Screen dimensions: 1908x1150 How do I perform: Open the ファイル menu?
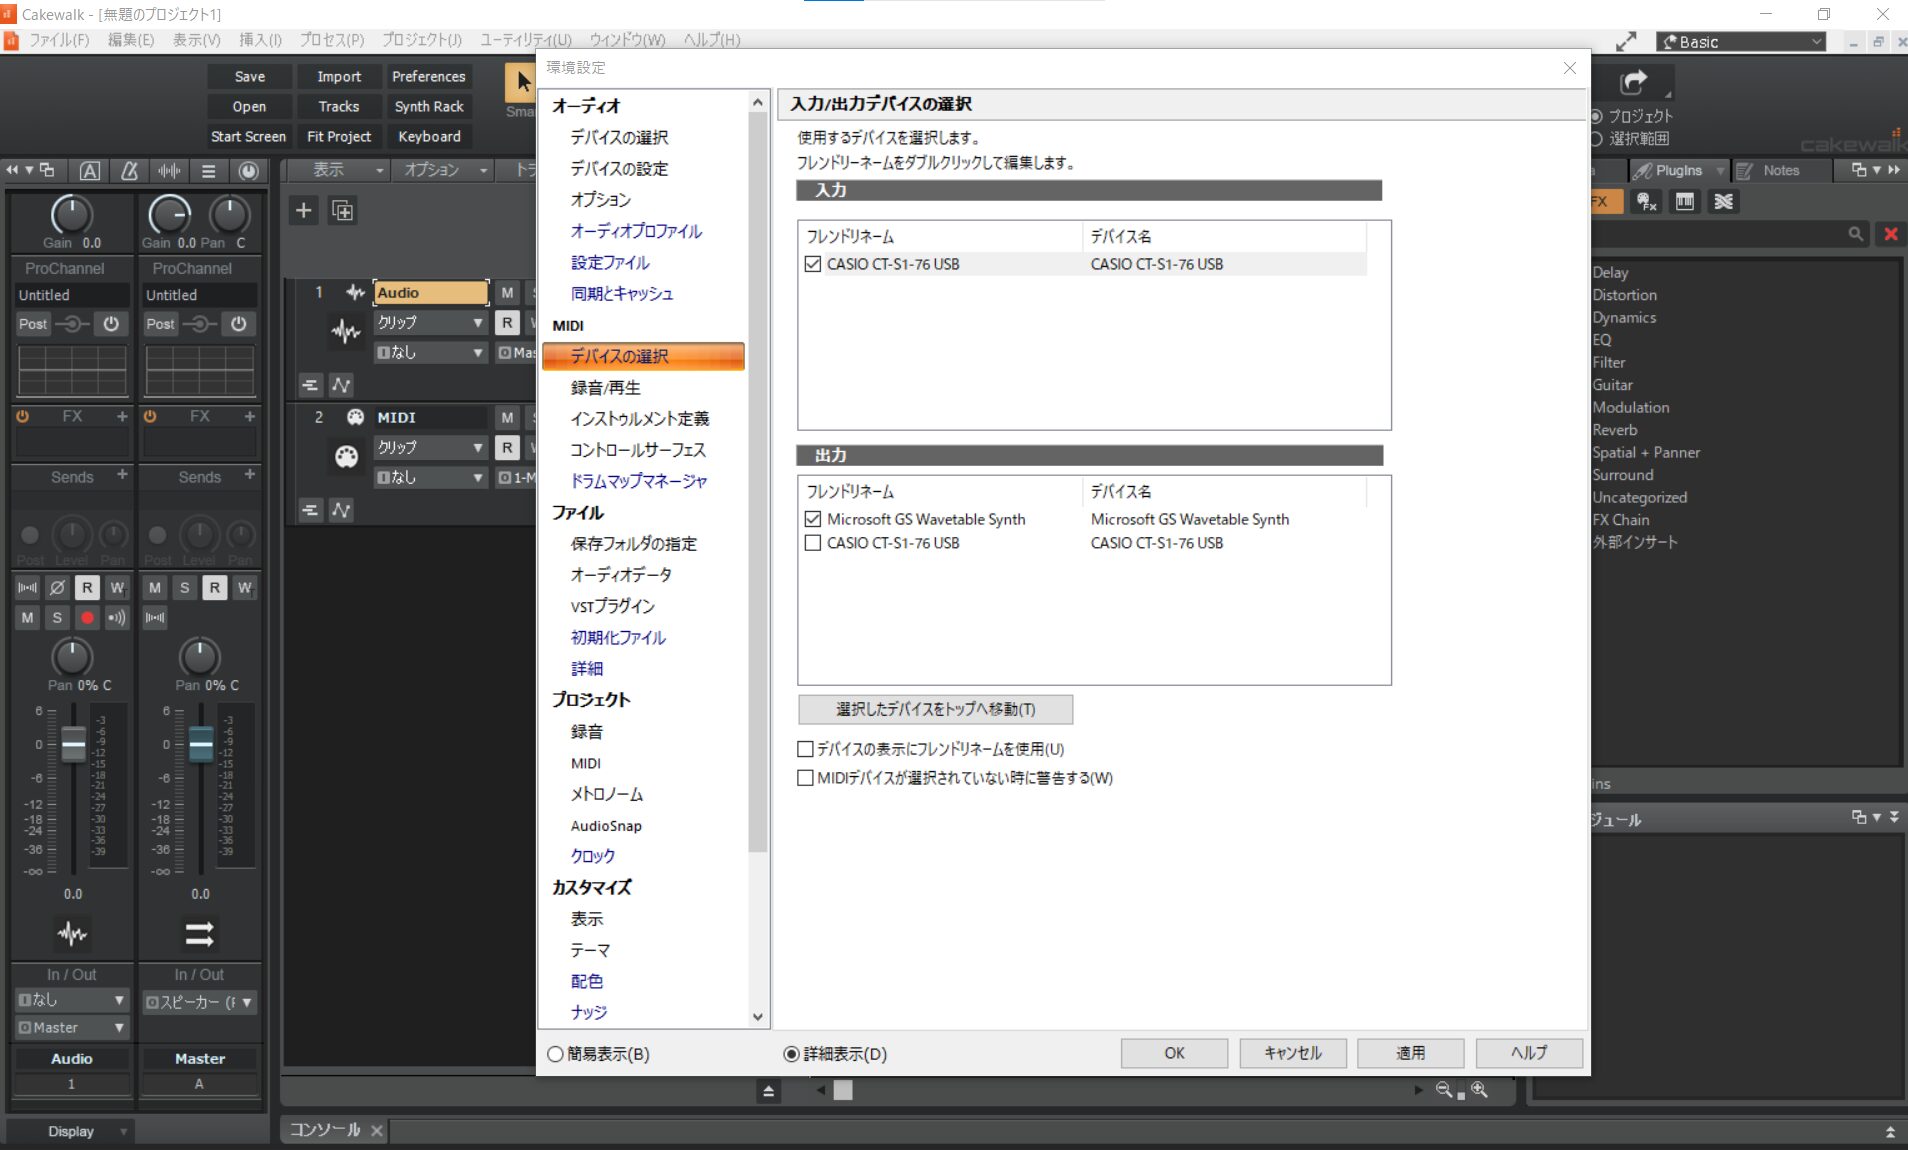click(x=58, y=40)
